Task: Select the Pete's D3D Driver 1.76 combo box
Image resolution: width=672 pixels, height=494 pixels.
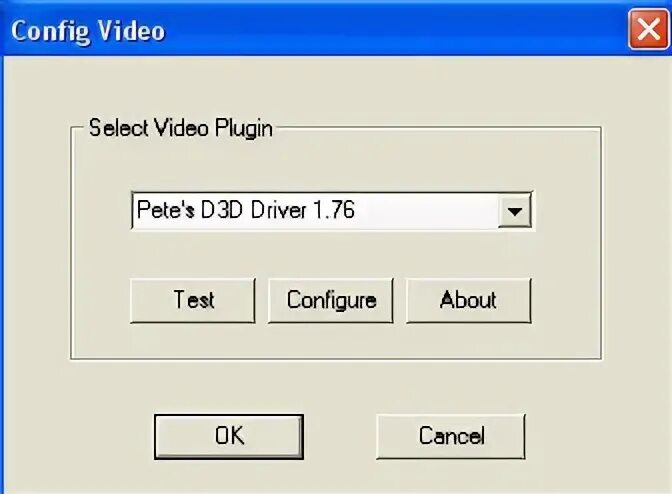Action: pyautogui.click(x=332, y=211)
